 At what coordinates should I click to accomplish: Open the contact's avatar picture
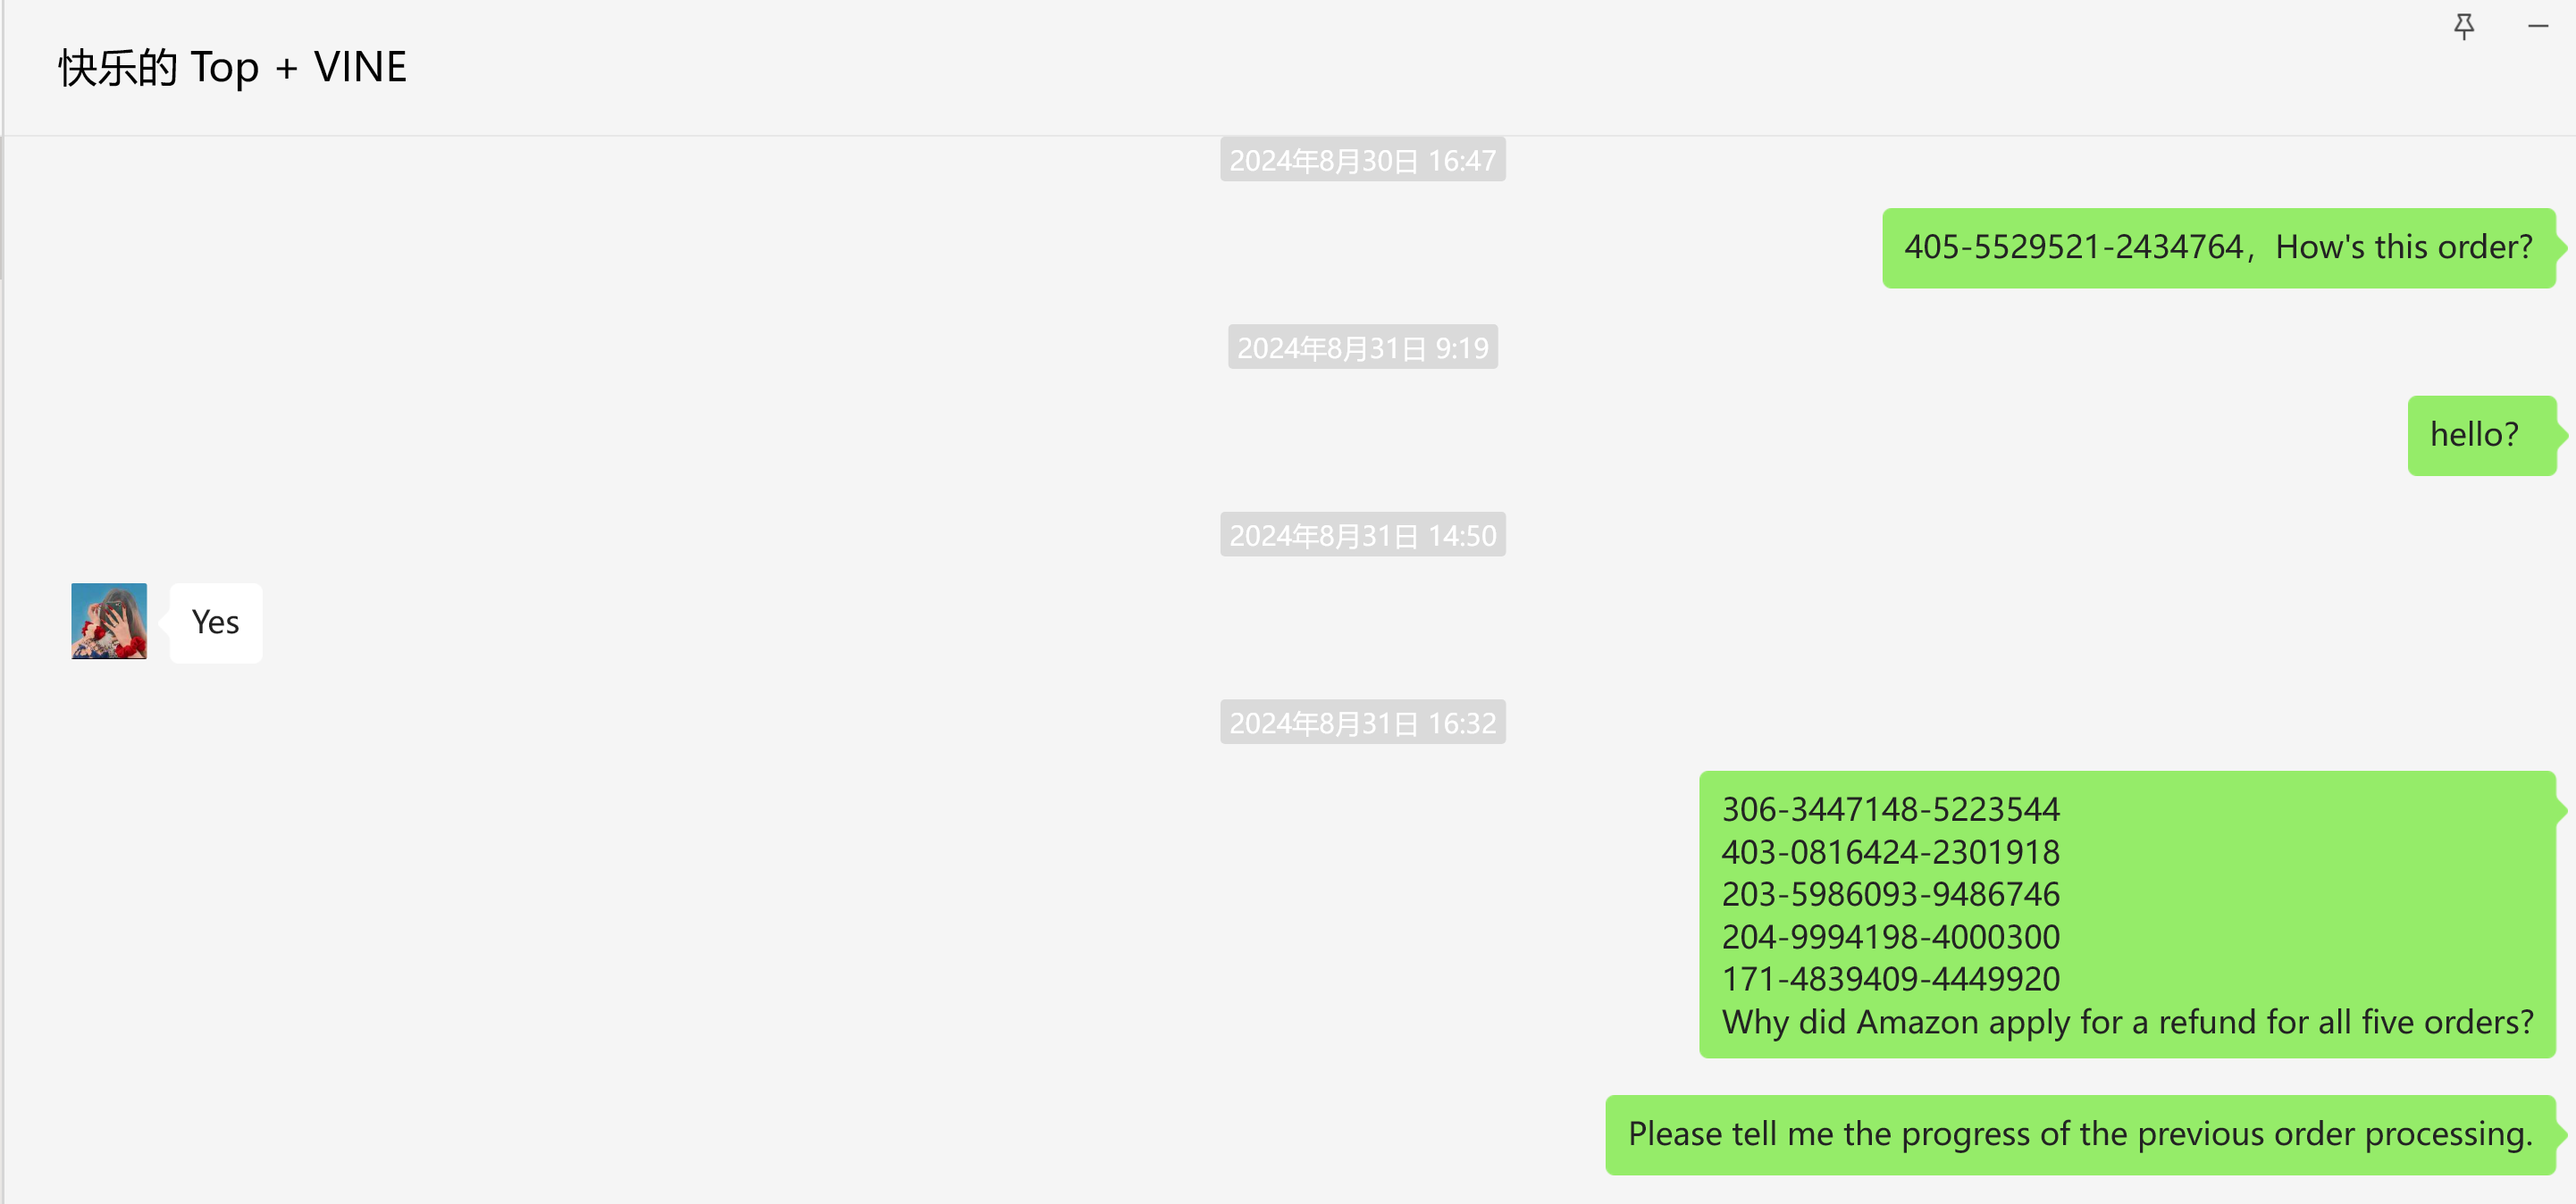(109, 621)
